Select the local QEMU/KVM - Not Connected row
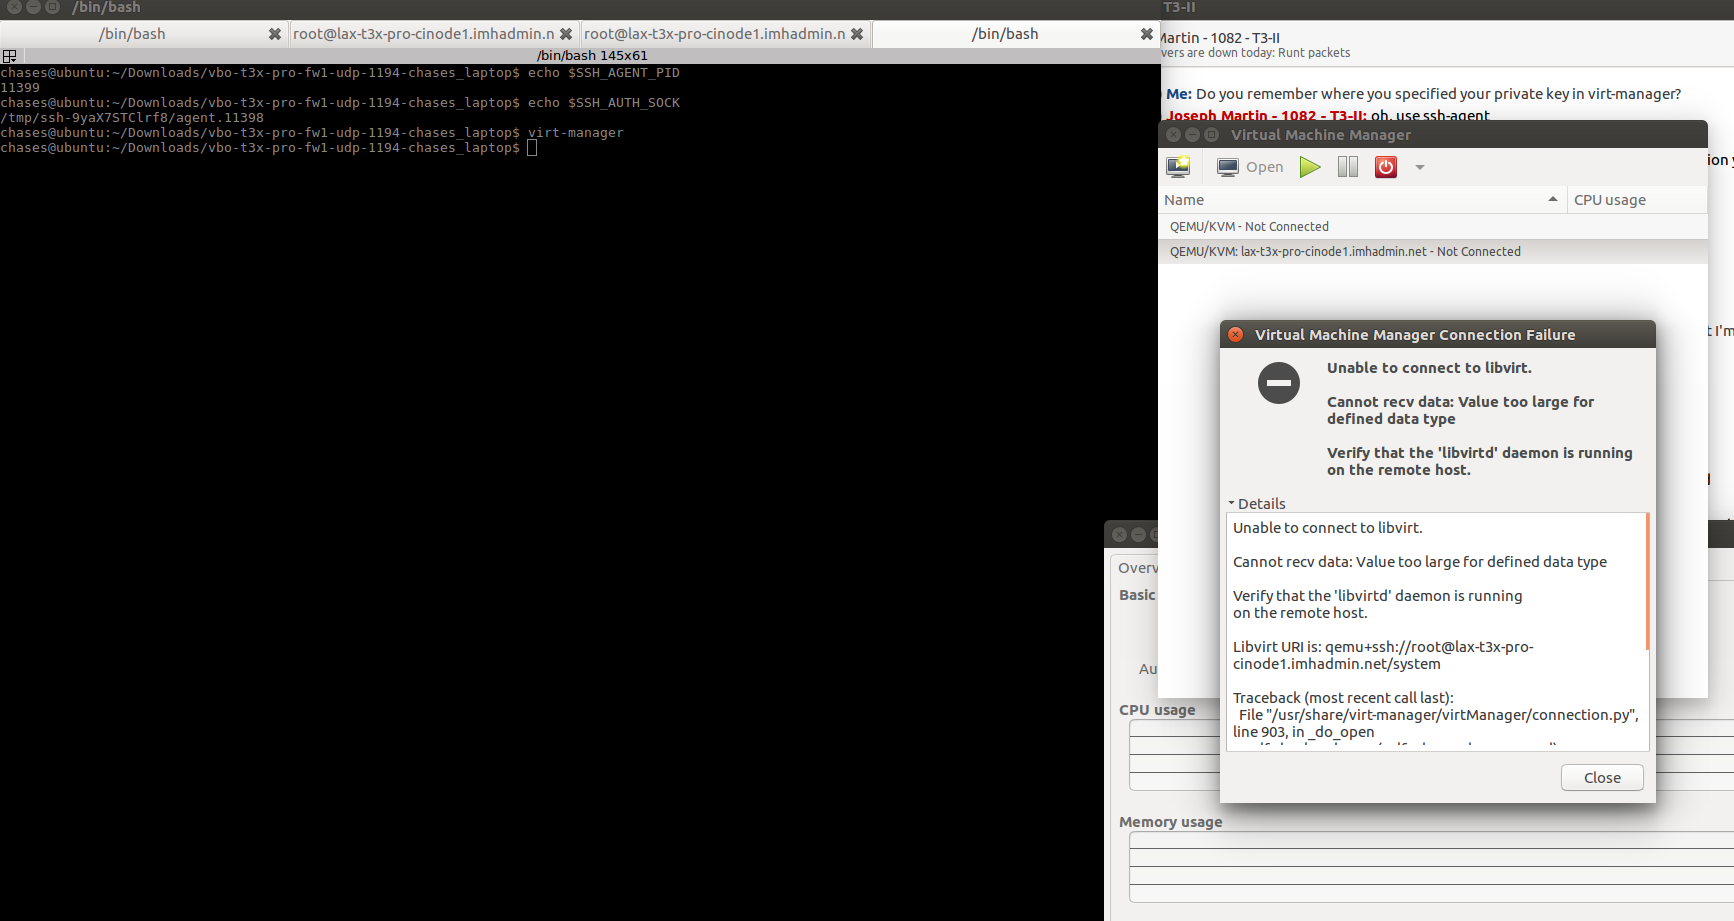This screenshot has width=1734, height=921. [1249, 227]
